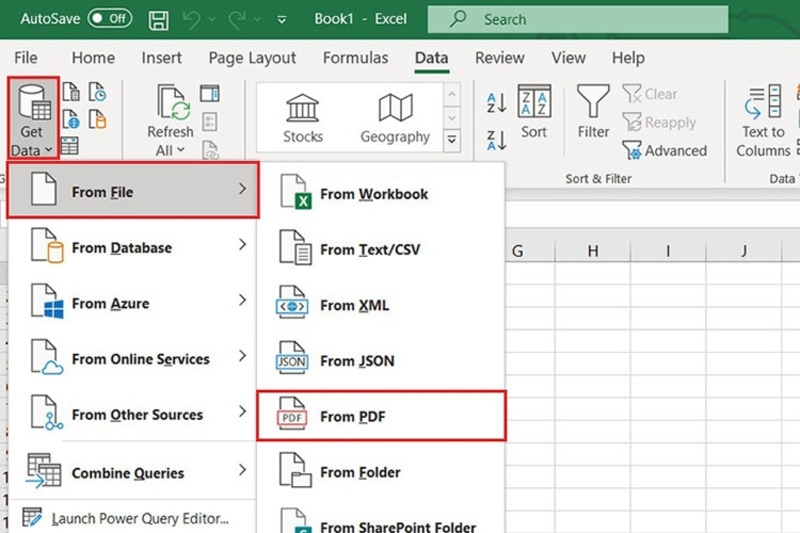
Task: Select the Stocks data type
Action: (x=303, y=118)
